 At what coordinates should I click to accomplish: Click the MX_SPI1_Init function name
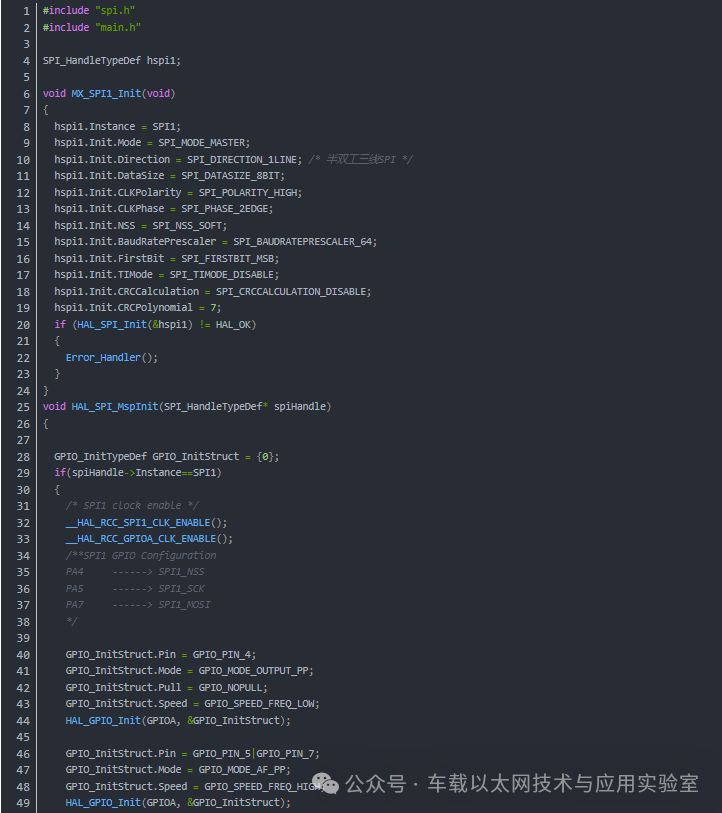point(106,93)
